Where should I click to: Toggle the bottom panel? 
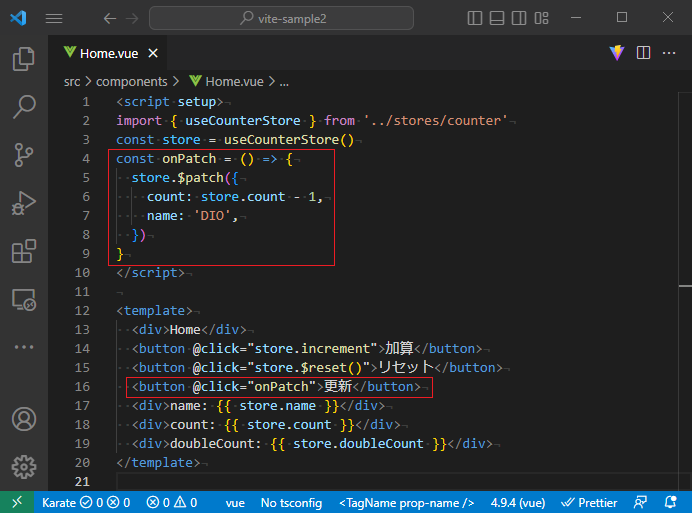[x=497, y=18]
